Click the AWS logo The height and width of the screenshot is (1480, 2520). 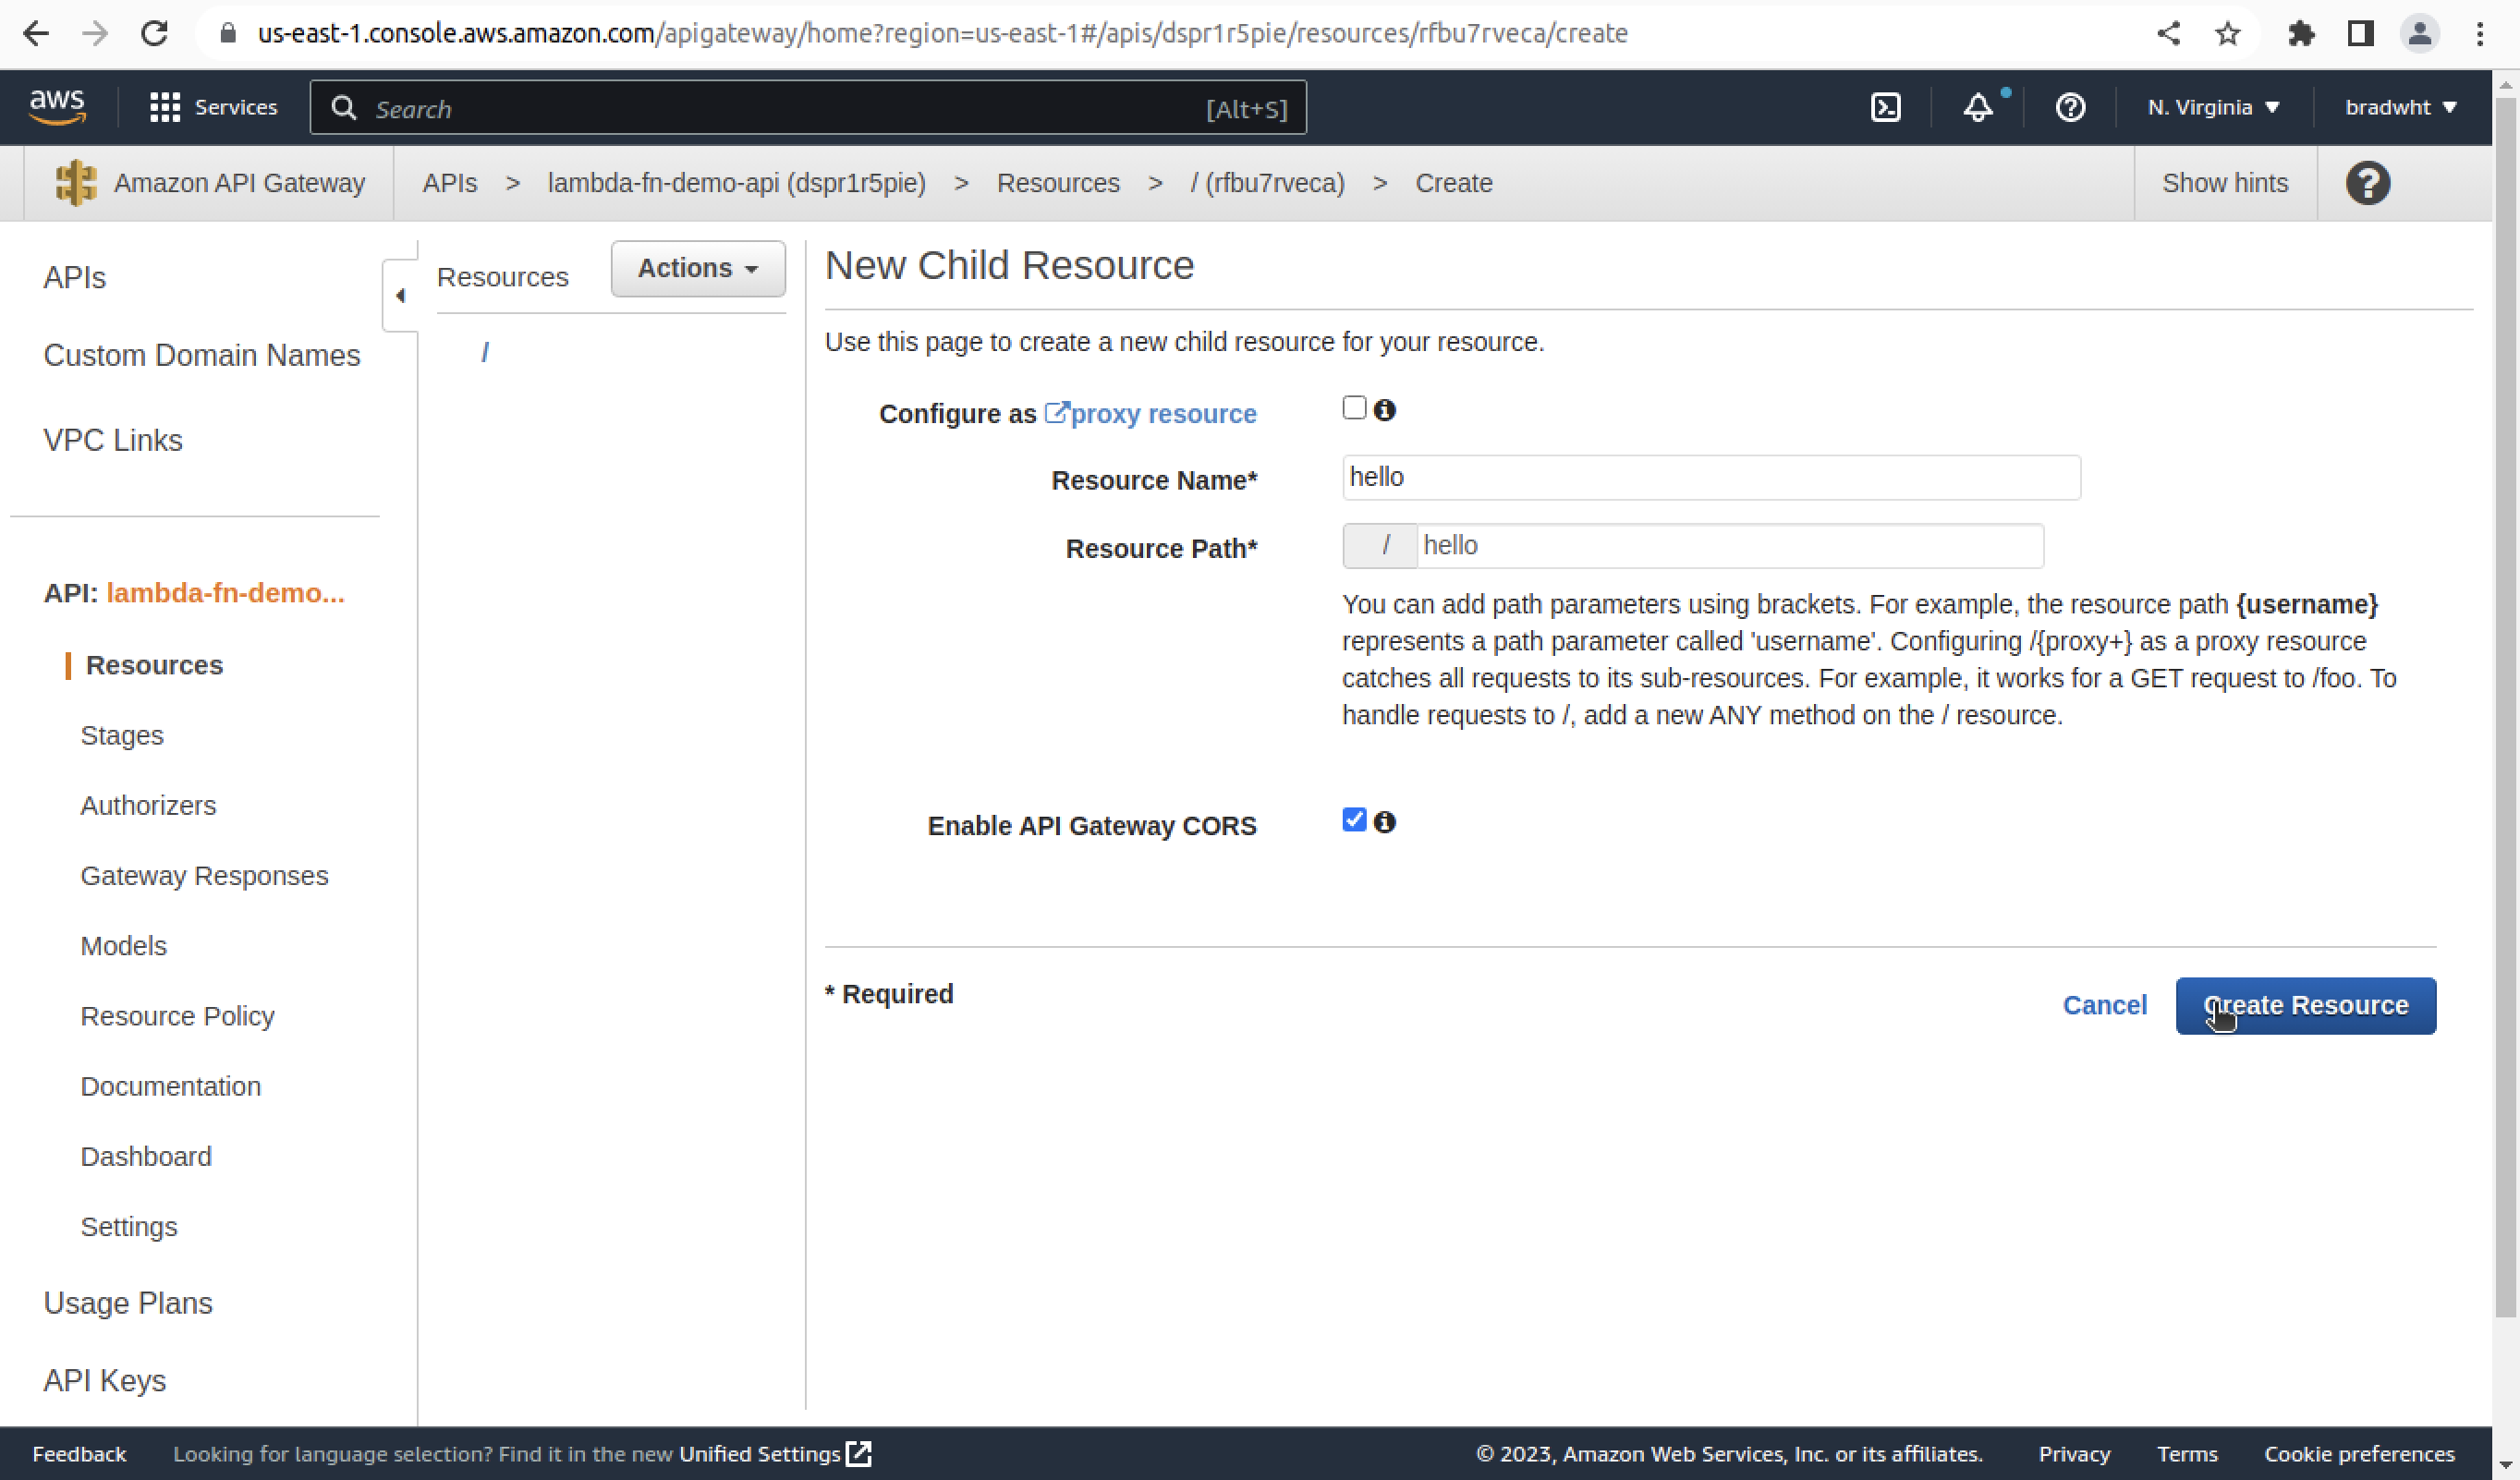[57, 107]
